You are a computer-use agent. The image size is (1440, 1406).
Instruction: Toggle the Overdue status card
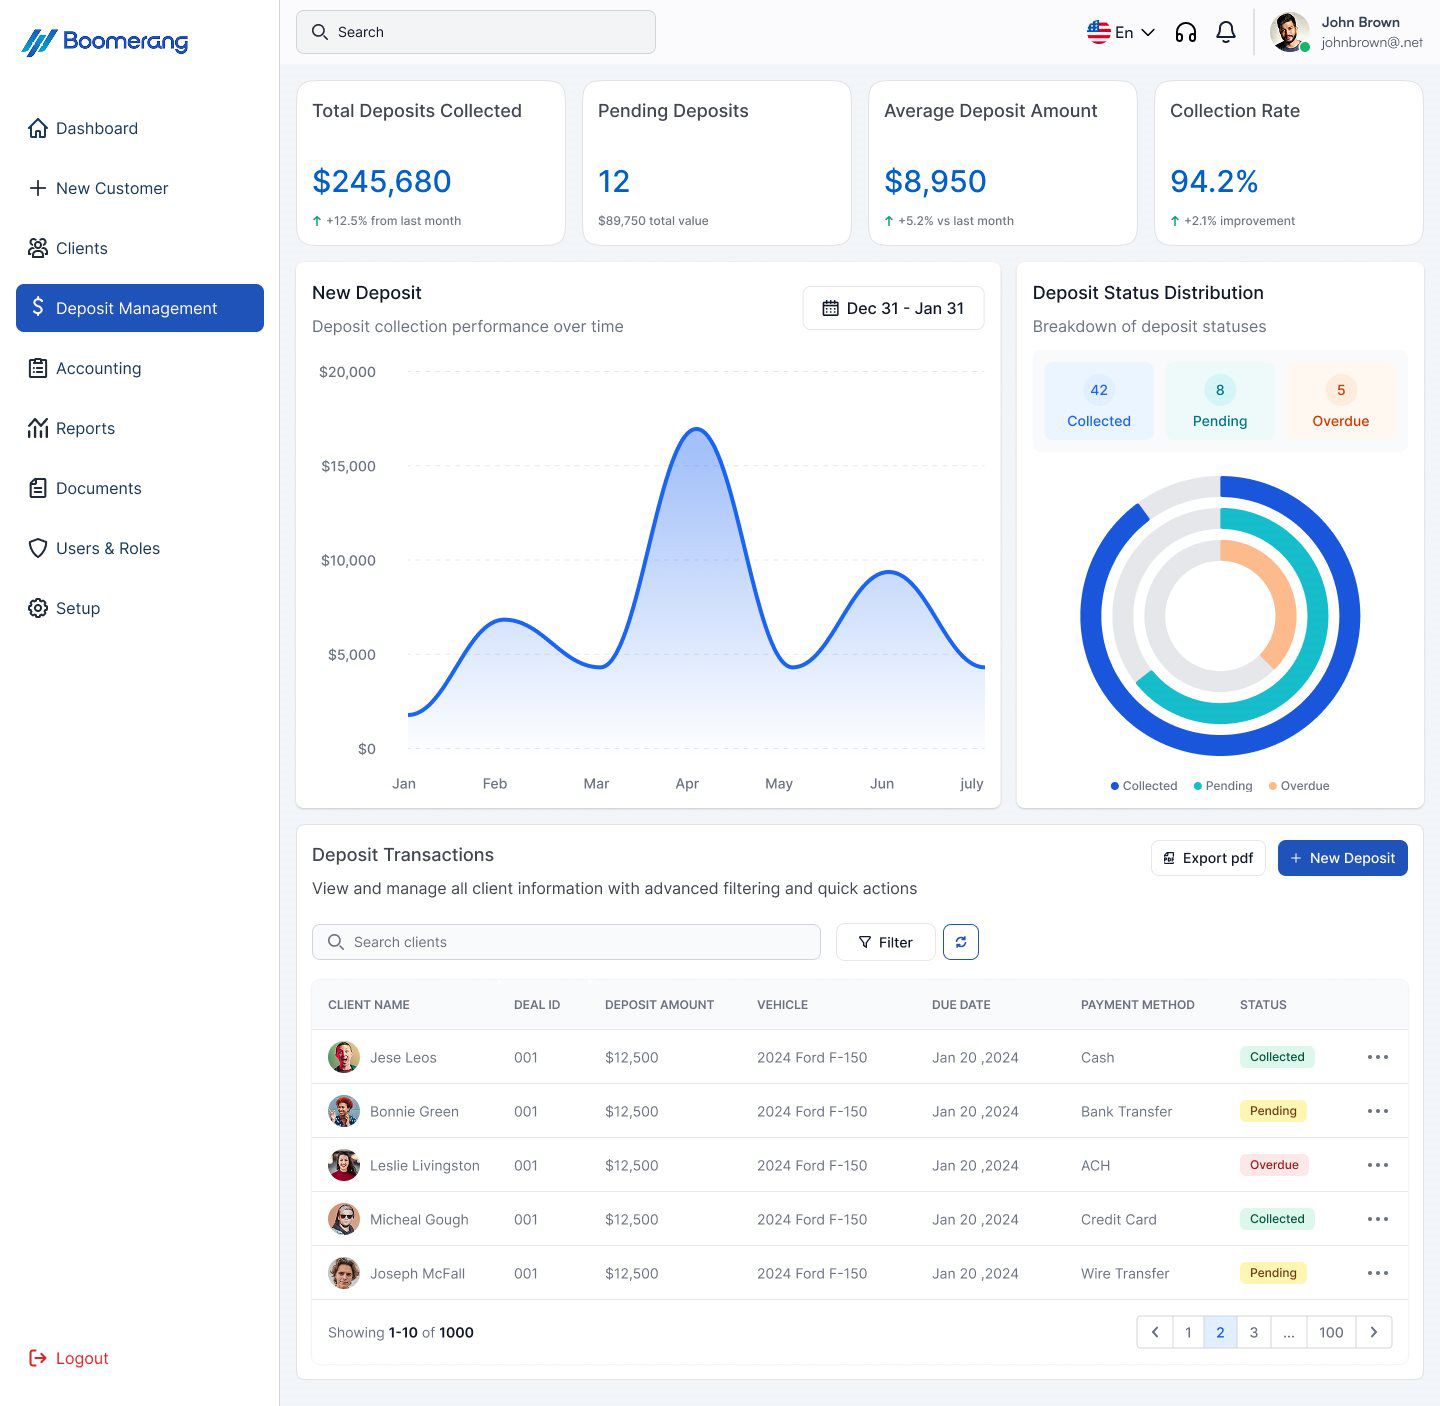click(1340, 402)
